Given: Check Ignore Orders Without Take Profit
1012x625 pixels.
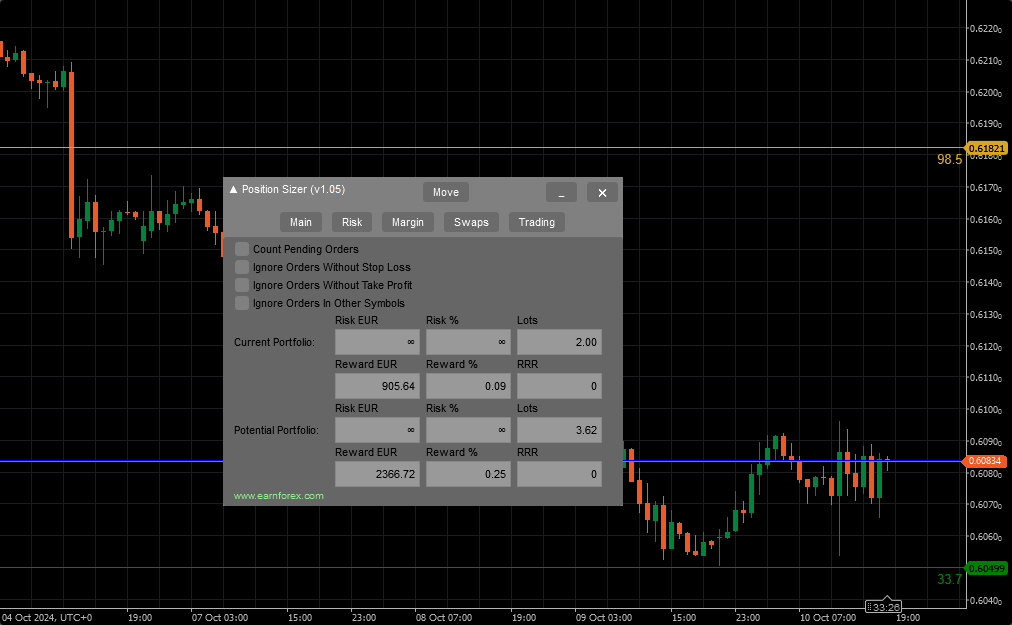Looking at the screenshot, I should 242,285.
